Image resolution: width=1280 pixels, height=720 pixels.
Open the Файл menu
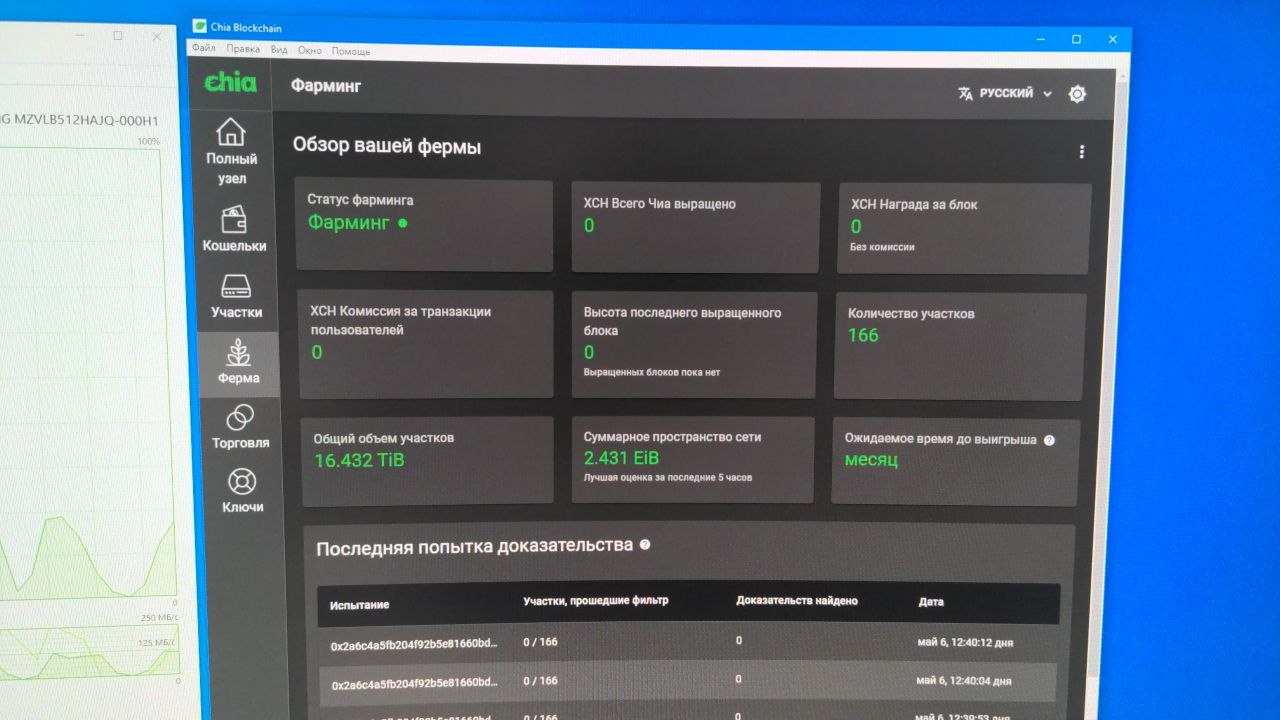coord(204,49)
